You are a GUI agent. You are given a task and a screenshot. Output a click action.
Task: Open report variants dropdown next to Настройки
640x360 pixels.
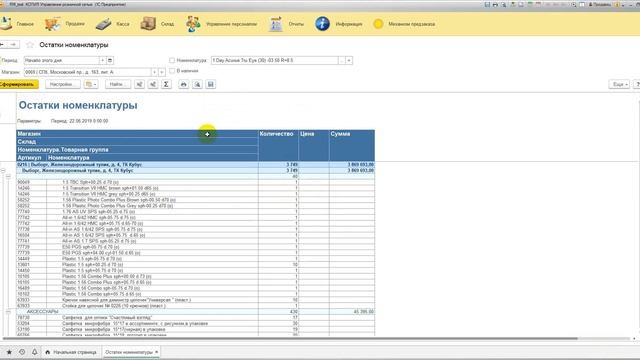coord(91,84)
